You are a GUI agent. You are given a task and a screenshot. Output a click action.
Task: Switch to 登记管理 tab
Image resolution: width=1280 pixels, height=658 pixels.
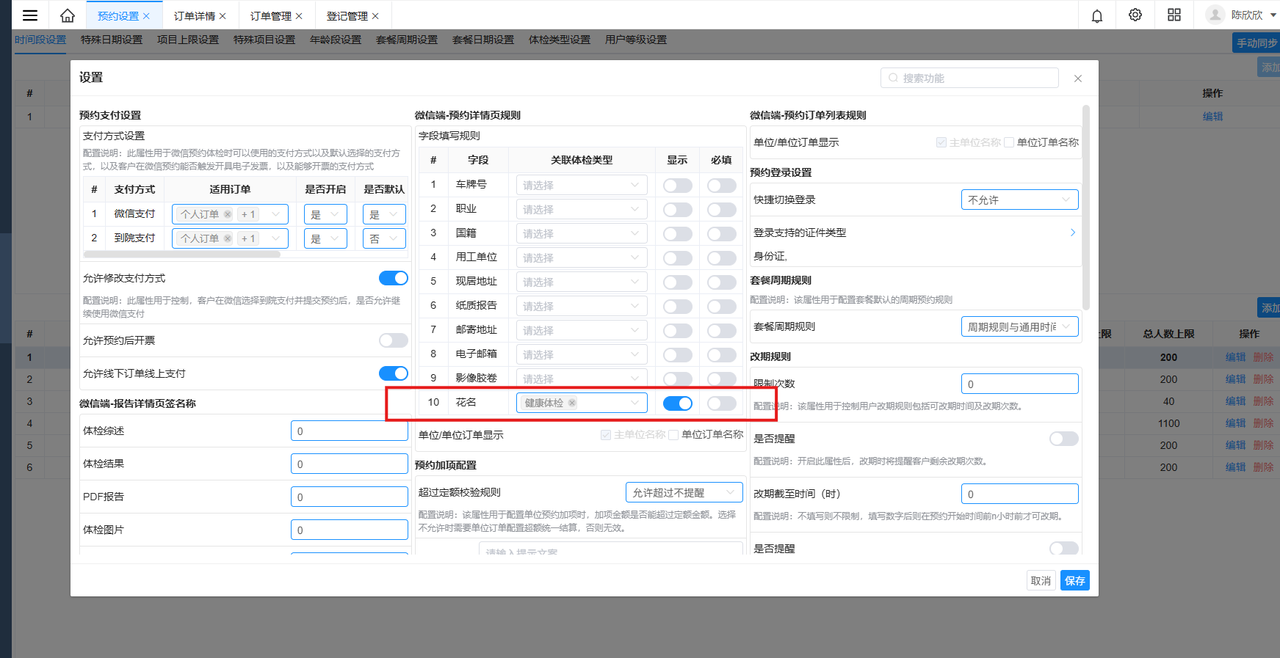point(345,17)
